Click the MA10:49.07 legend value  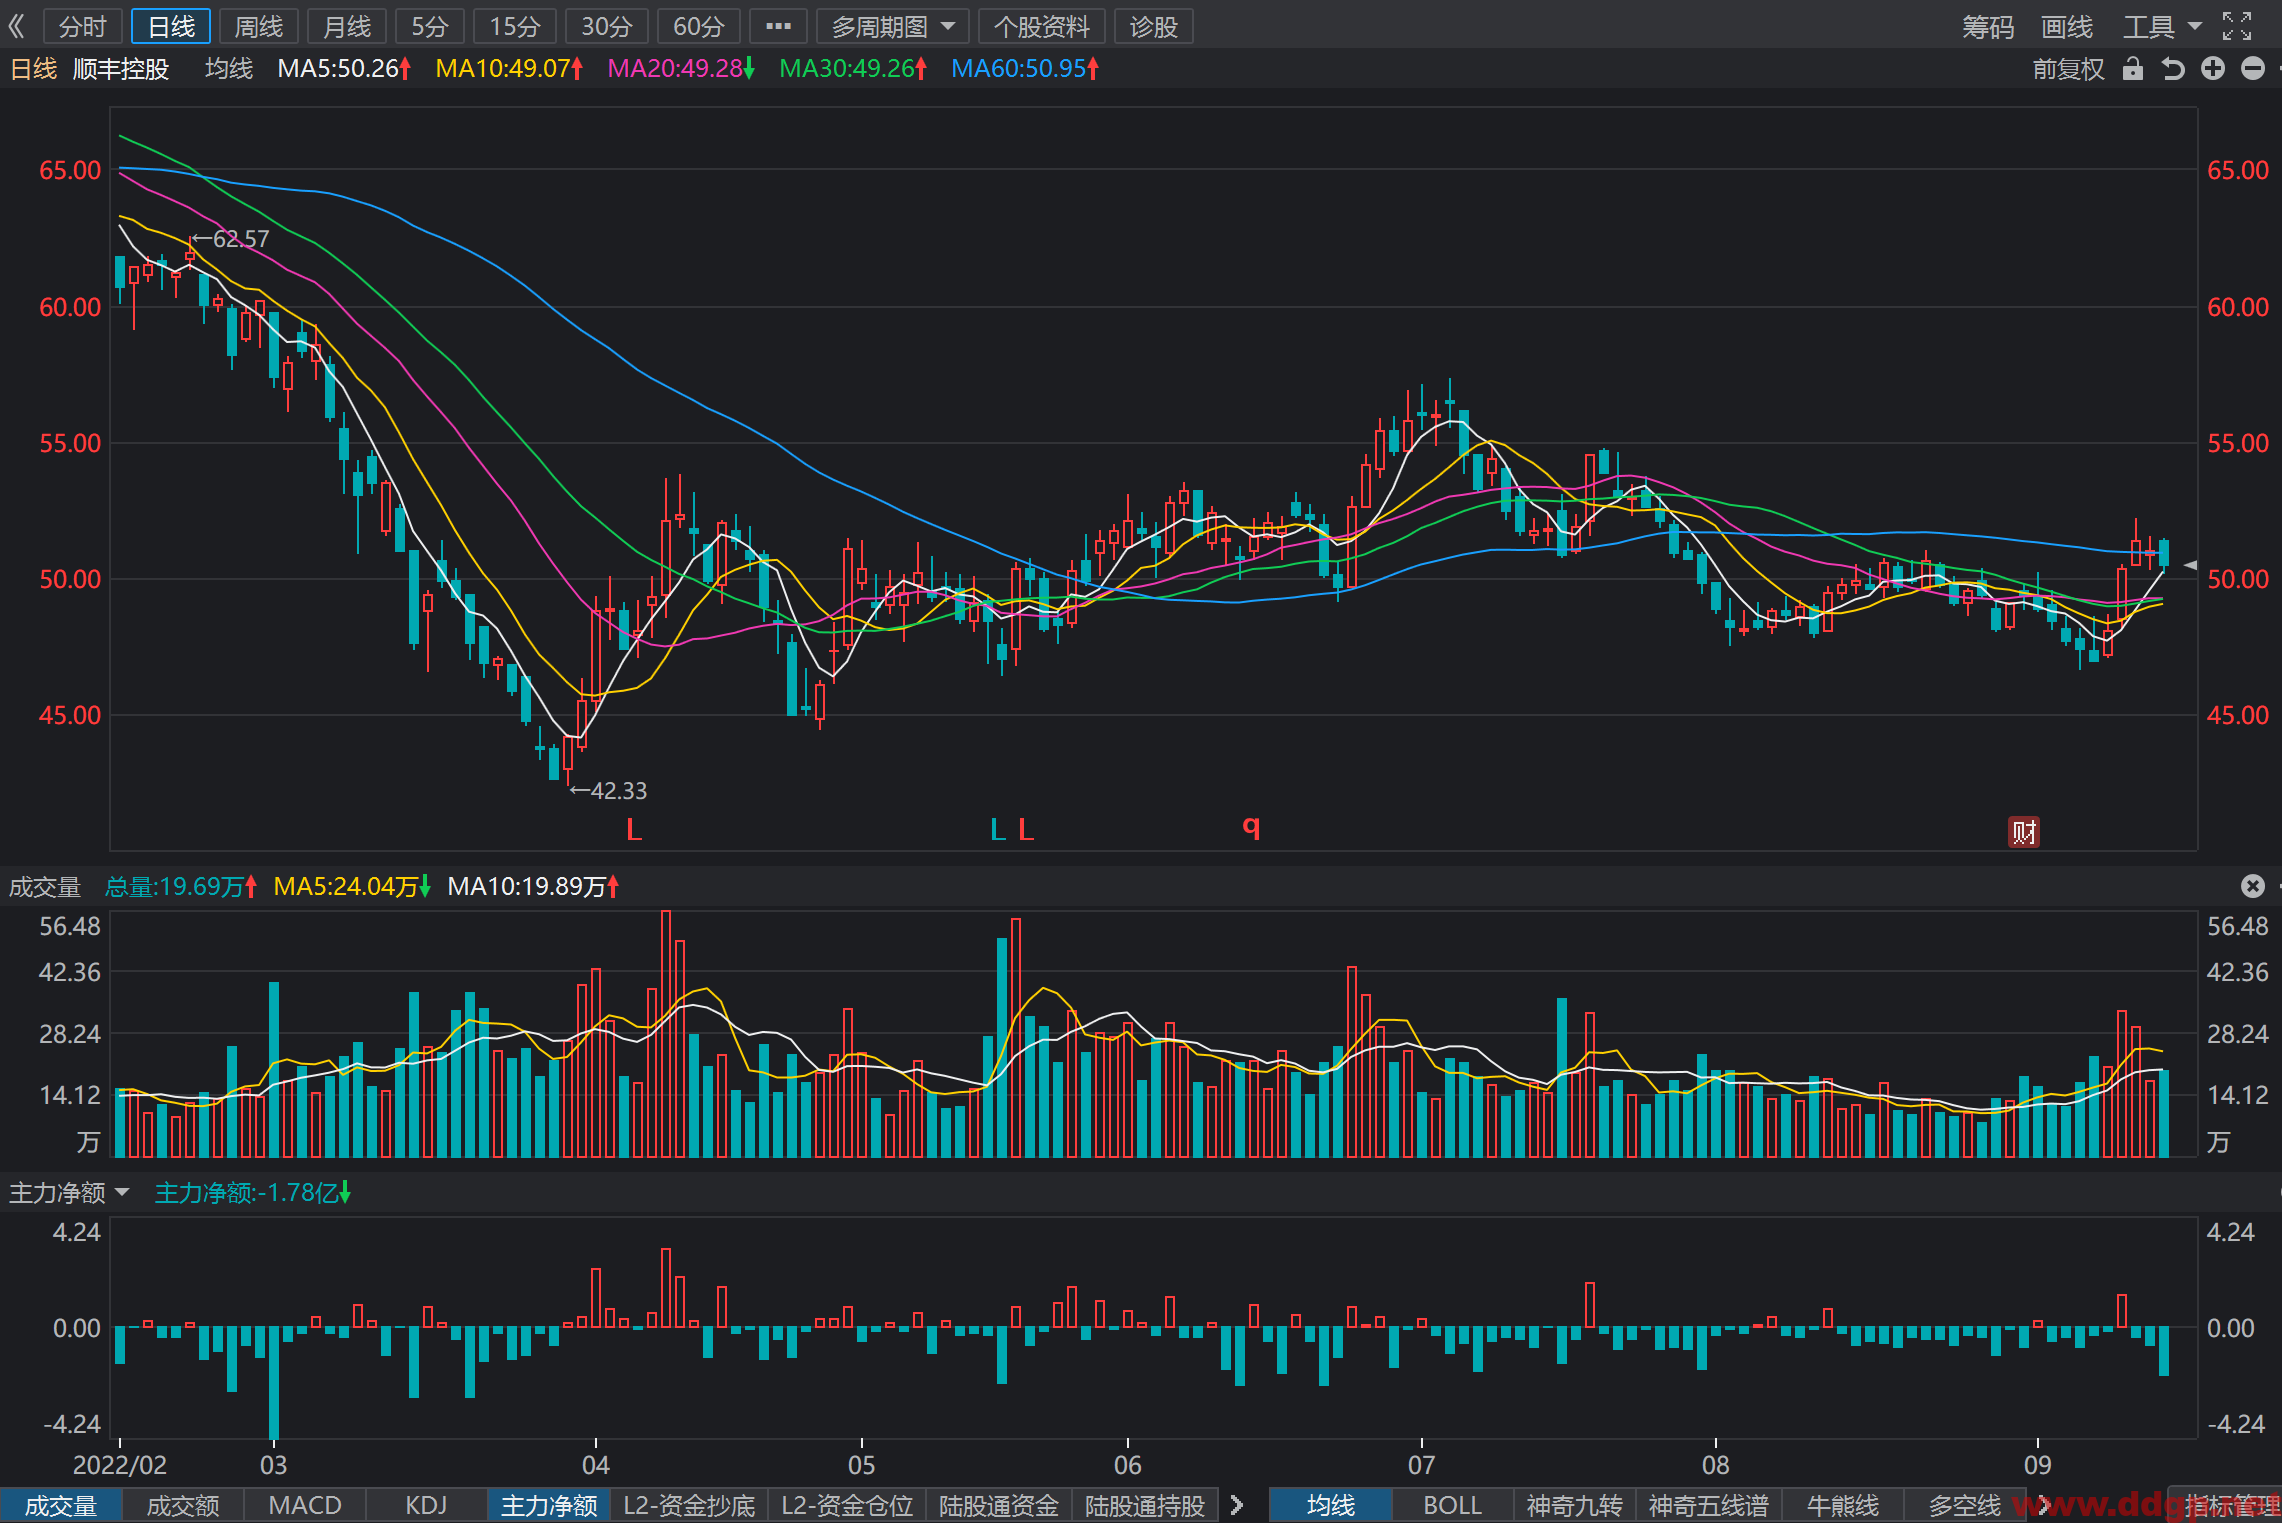(509, 68)
